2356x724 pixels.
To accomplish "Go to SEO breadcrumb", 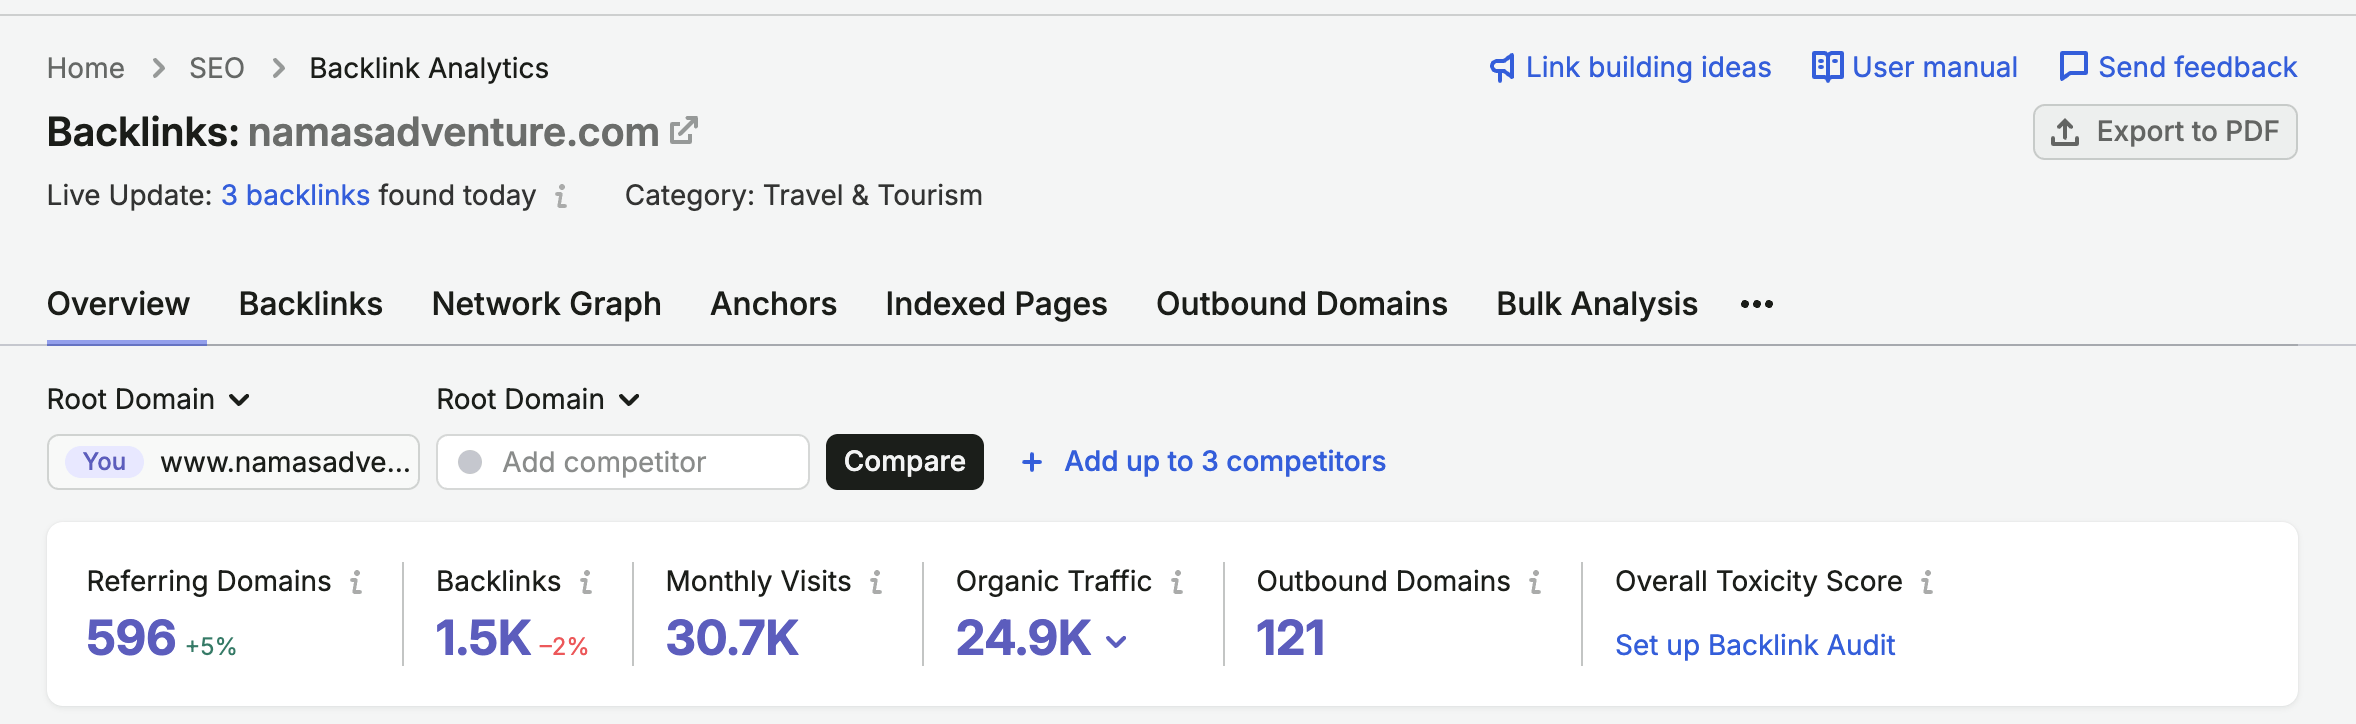I will pos(217,68).
